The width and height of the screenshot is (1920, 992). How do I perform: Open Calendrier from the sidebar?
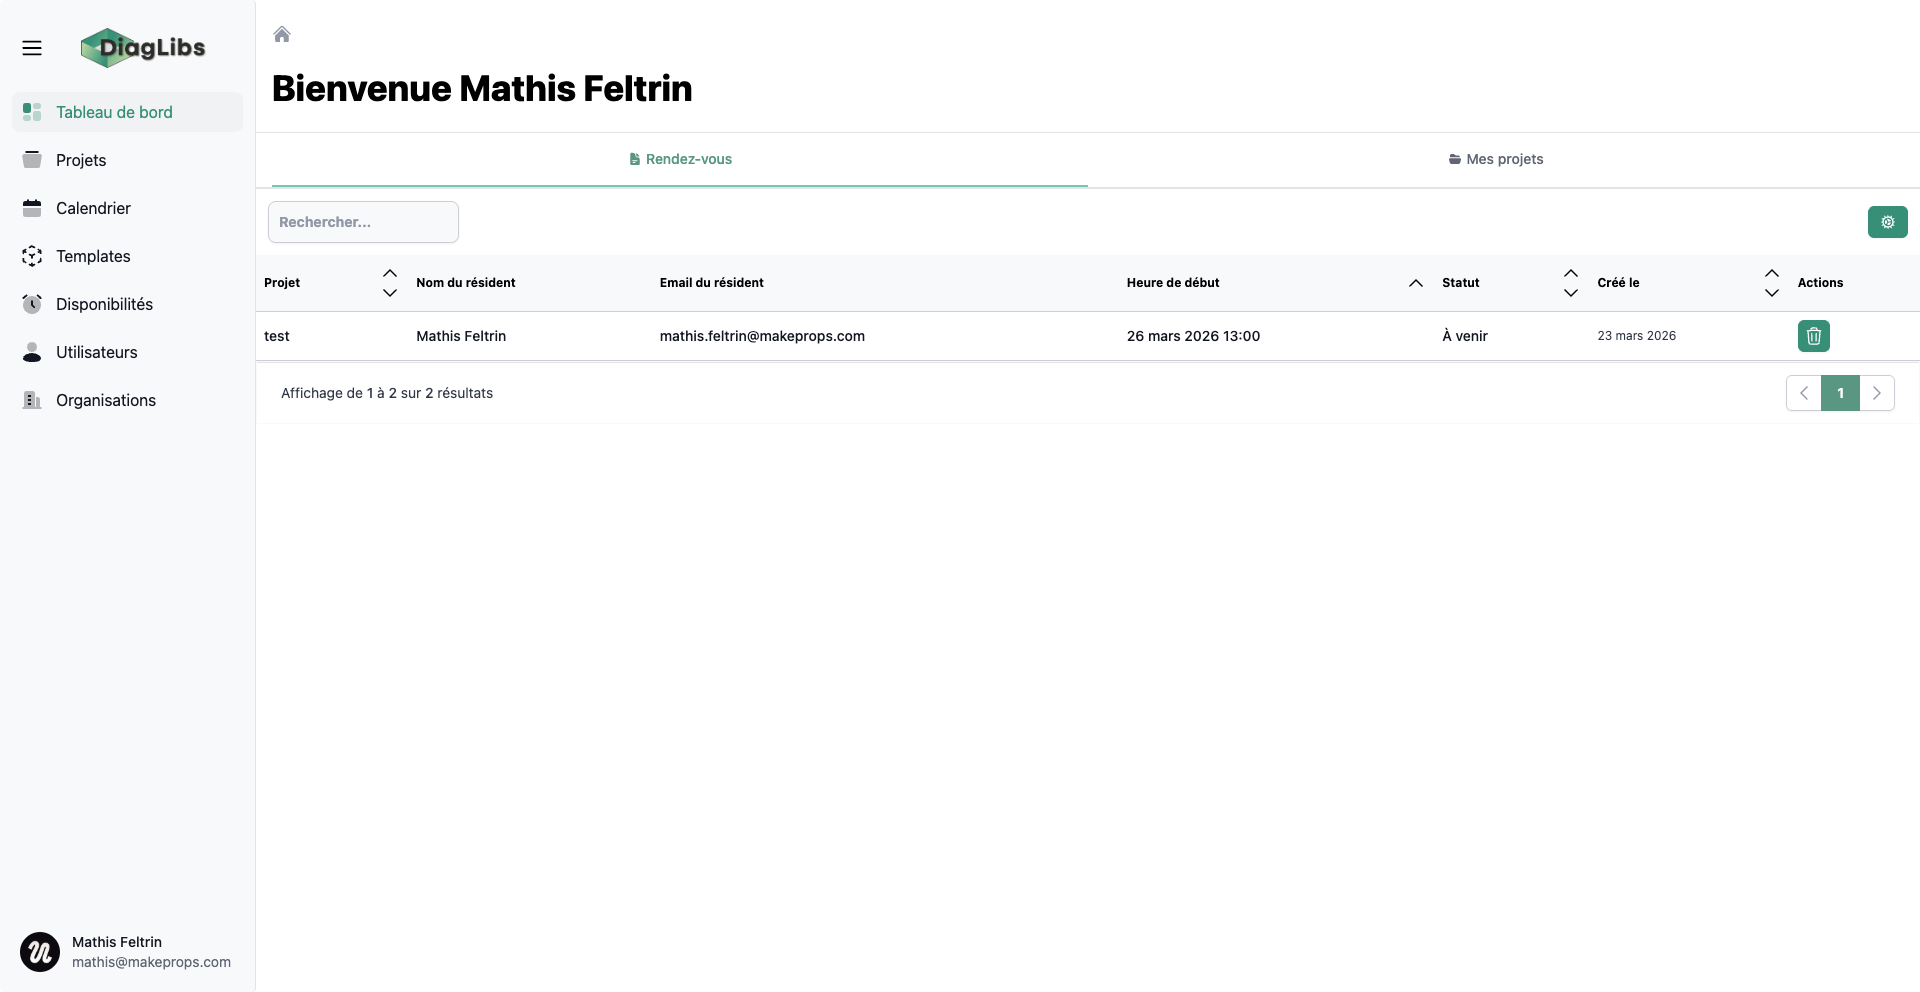(x=93, y=208)
